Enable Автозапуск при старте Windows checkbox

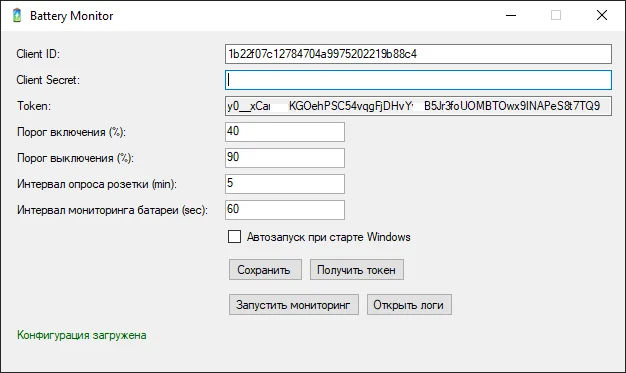[x=234, y=236]
